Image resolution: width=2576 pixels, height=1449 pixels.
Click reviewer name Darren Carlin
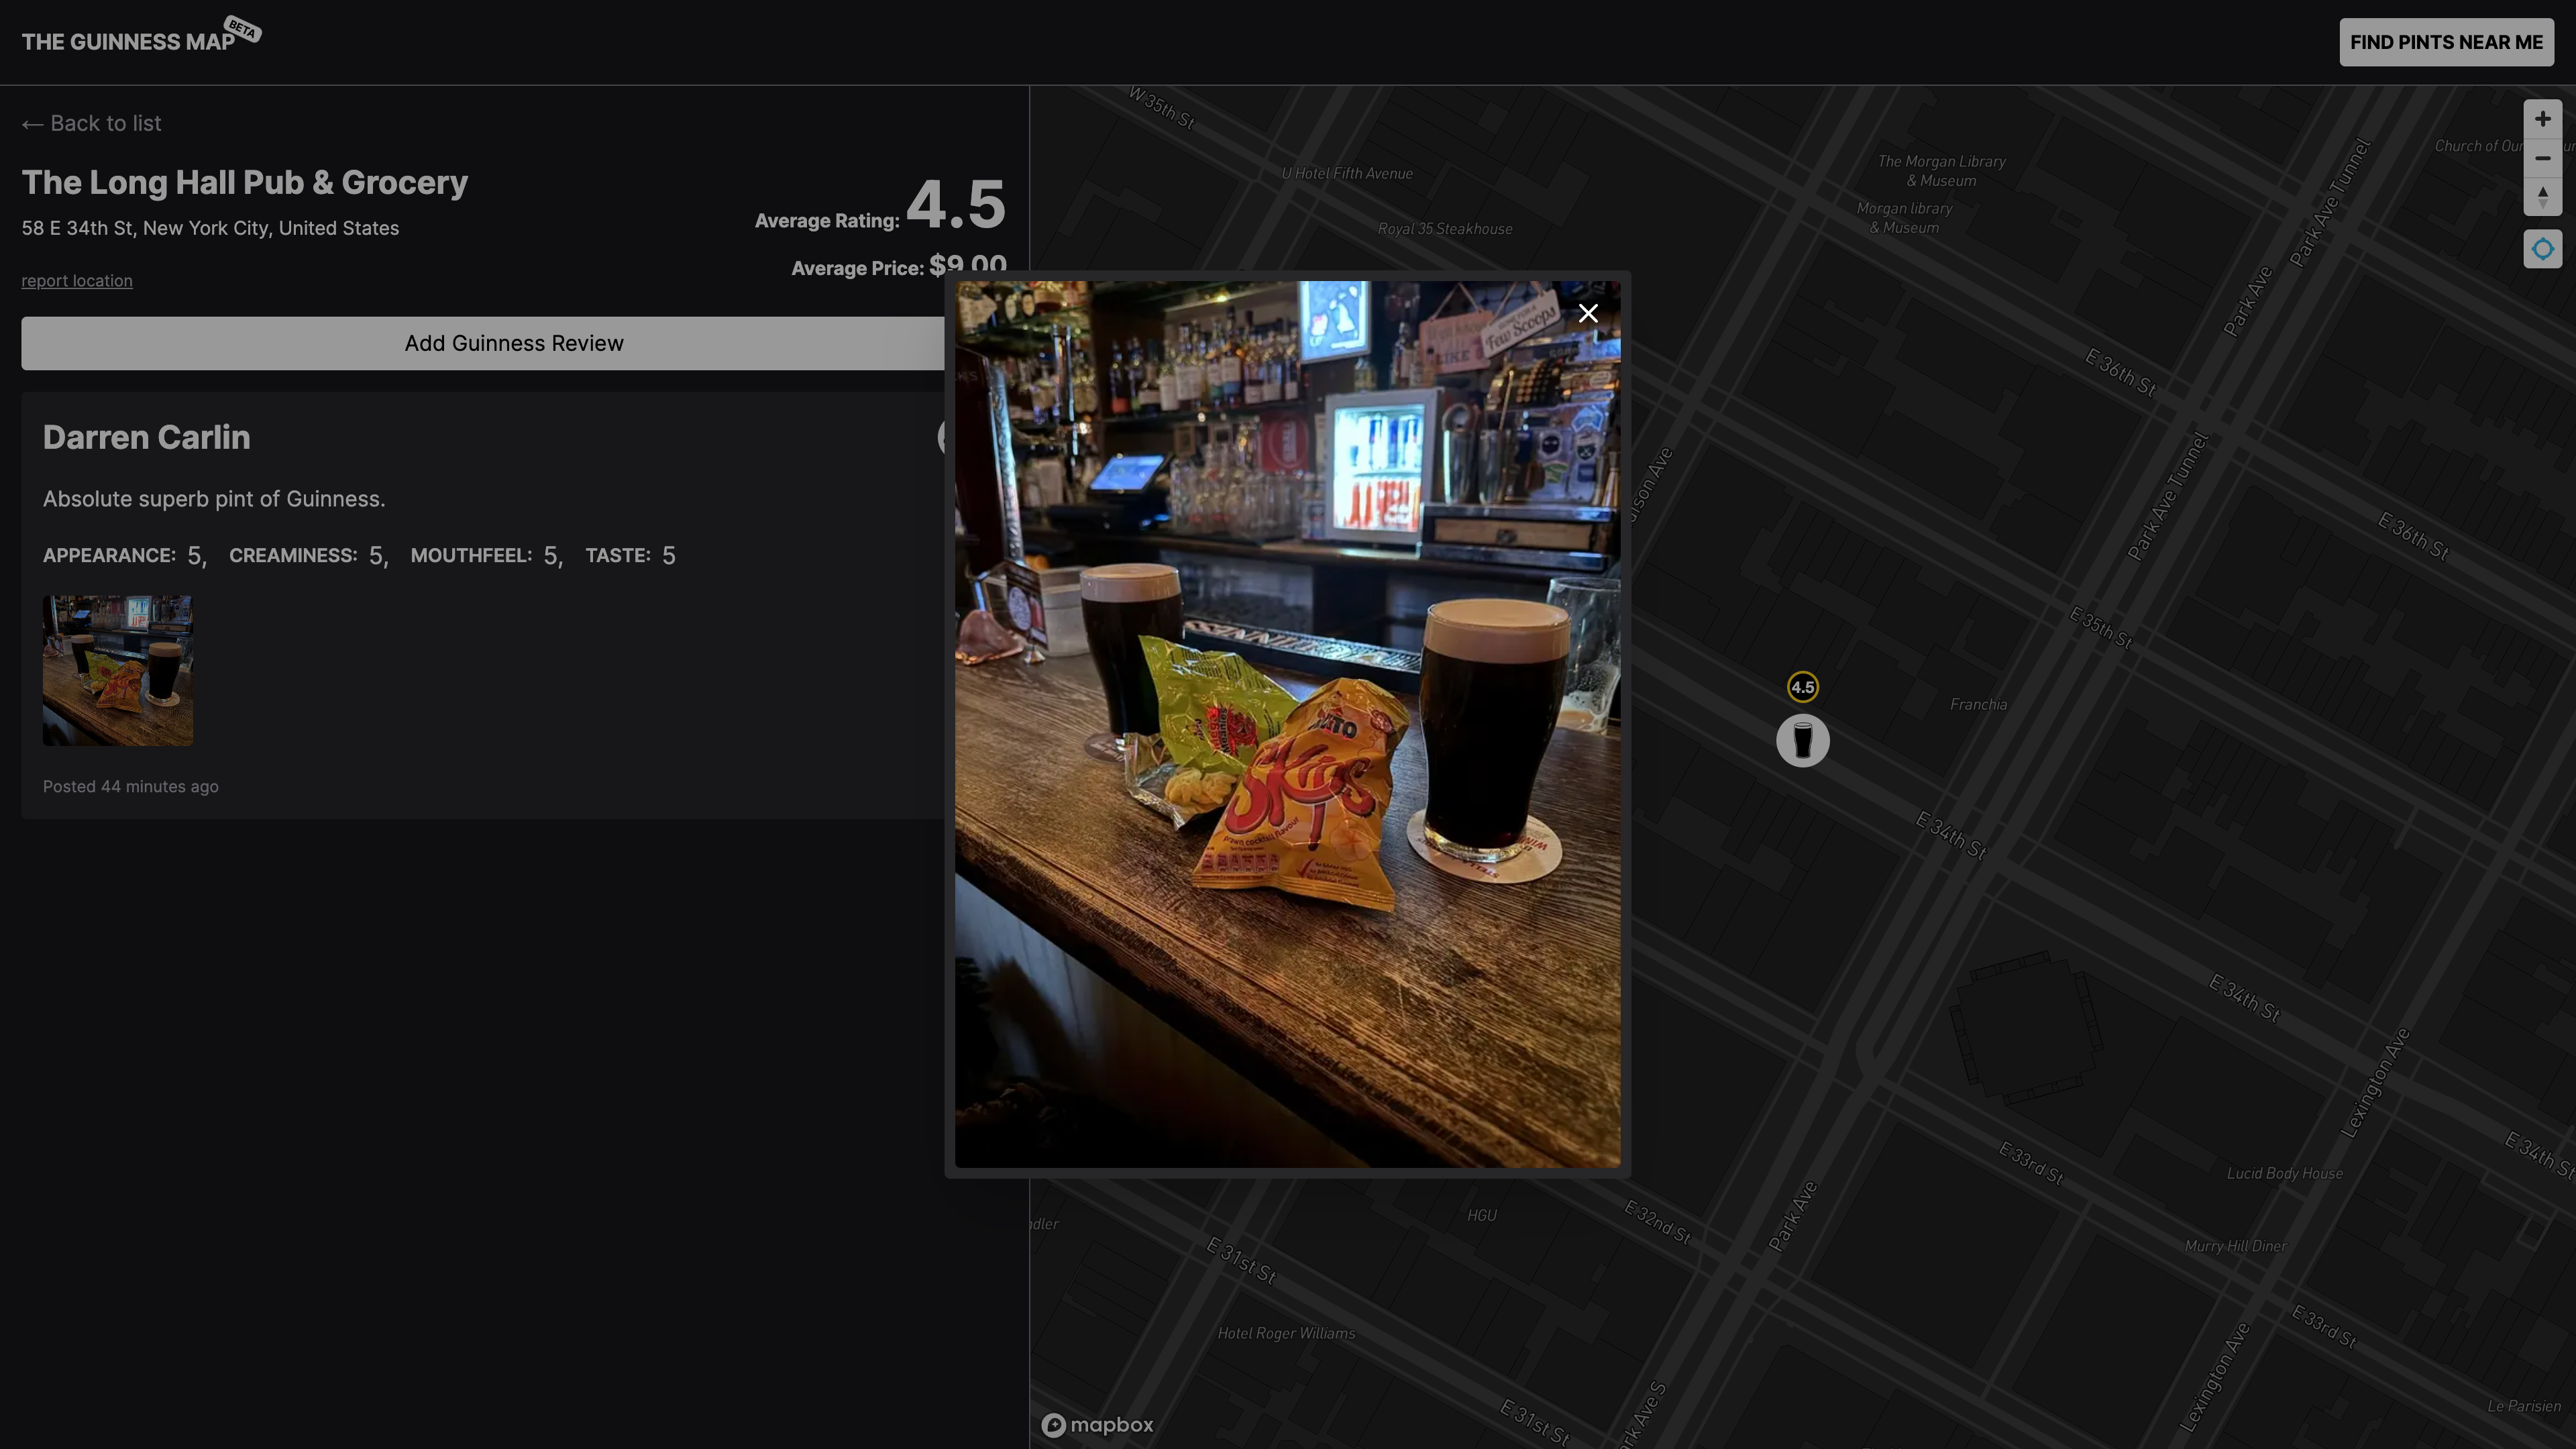click(146, 438)
